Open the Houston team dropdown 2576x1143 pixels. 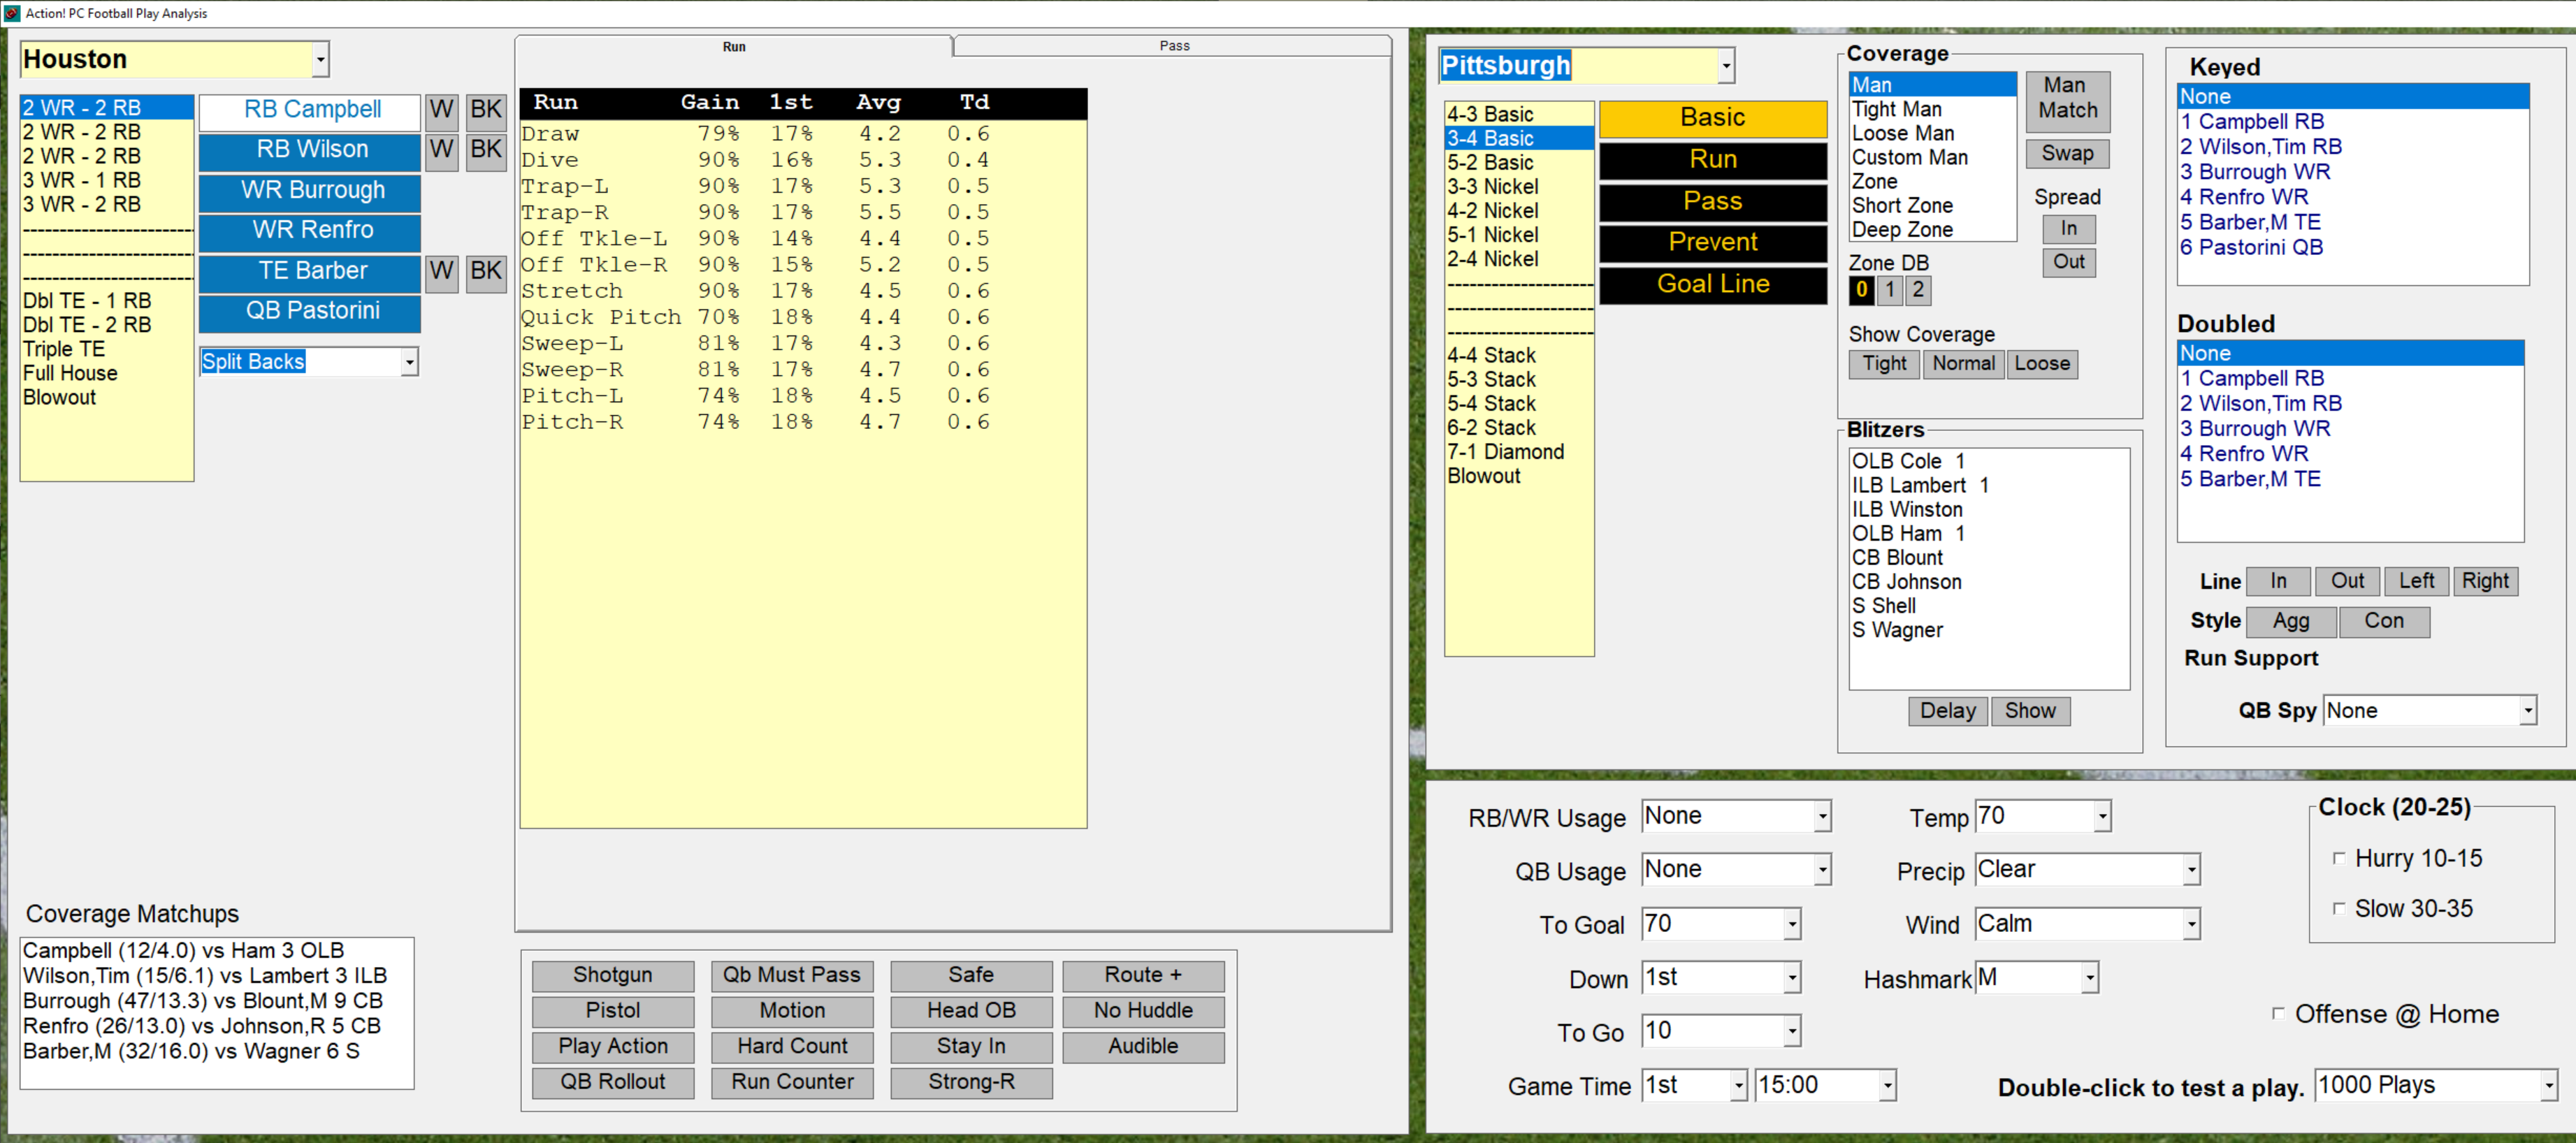click(320, 59)
